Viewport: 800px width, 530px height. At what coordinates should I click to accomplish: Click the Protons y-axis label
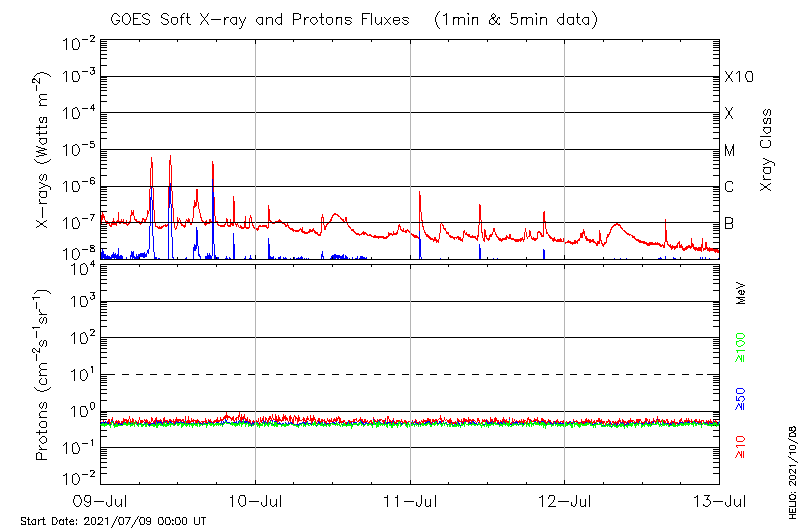pyautogui.click(x=43, y=376)
